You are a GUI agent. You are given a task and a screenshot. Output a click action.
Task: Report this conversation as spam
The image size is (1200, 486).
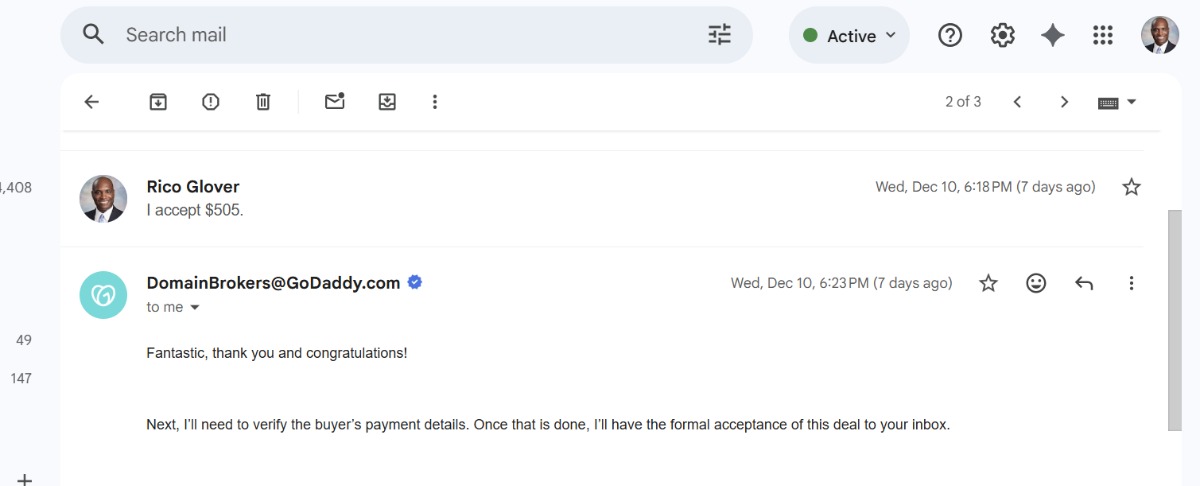pos(210,102)
